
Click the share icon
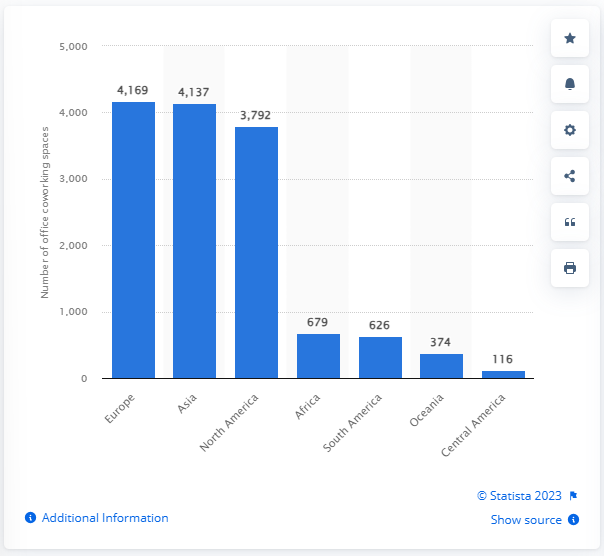570,176
